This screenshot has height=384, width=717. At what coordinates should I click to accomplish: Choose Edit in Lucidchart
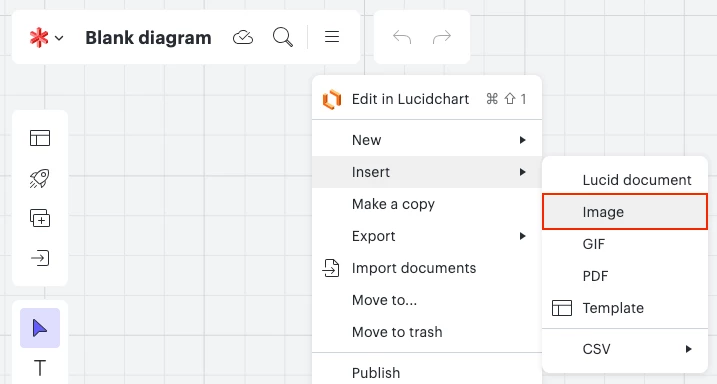pos(427,99)
